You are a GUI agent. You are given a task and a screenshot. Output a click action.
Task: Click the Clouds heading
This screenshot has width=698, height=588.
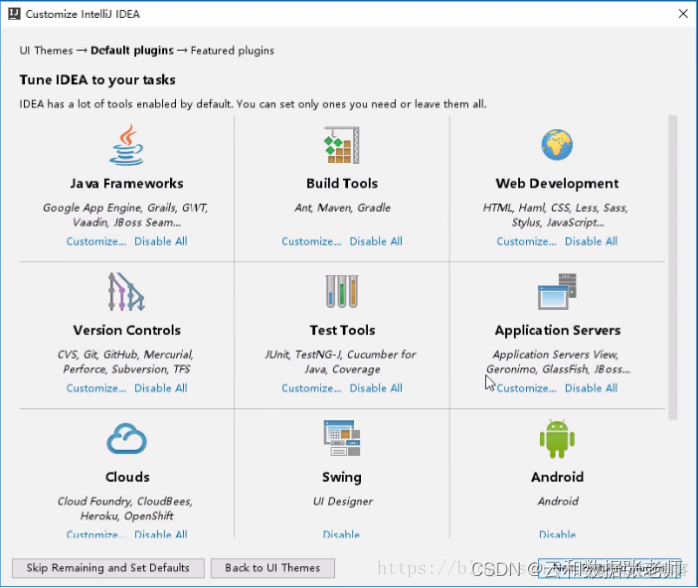click(127, 477)
